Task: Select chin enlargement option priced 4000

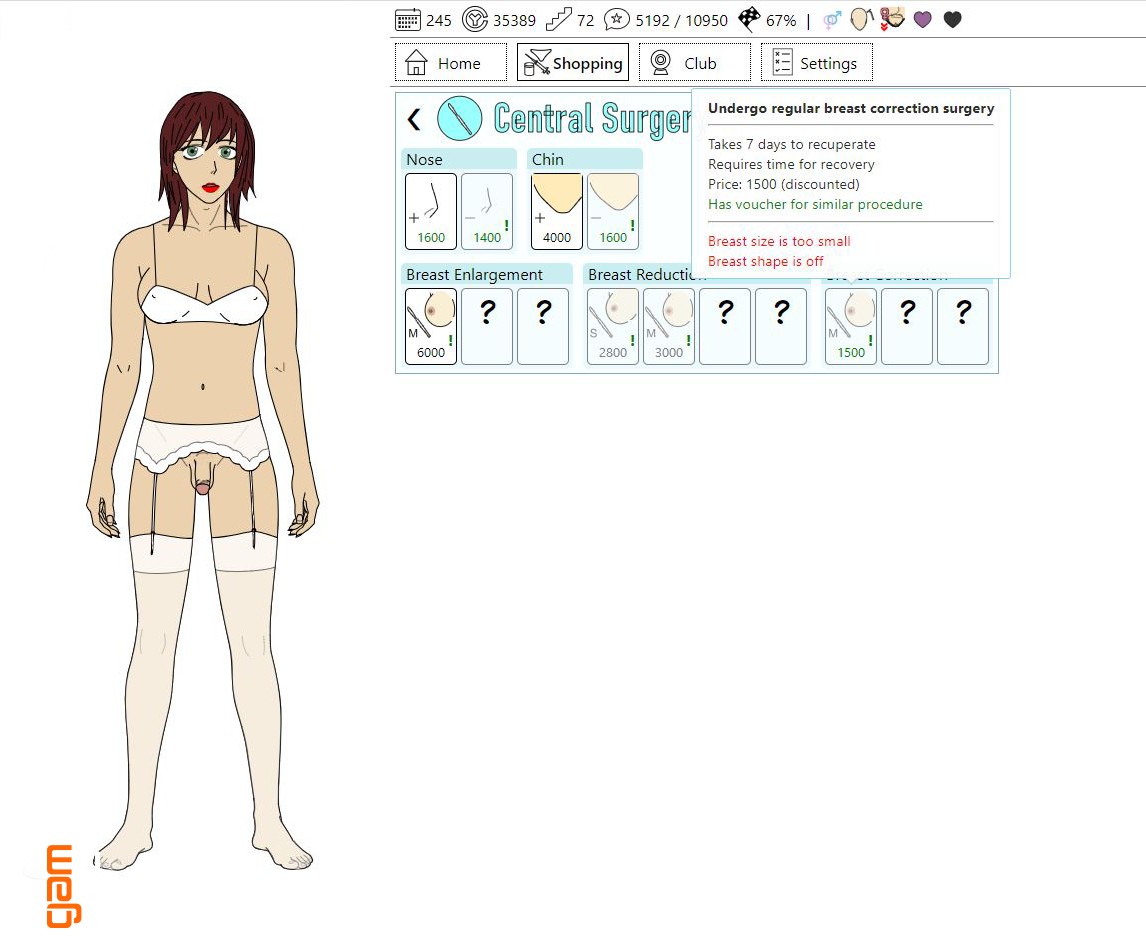Action: point(557,211)
